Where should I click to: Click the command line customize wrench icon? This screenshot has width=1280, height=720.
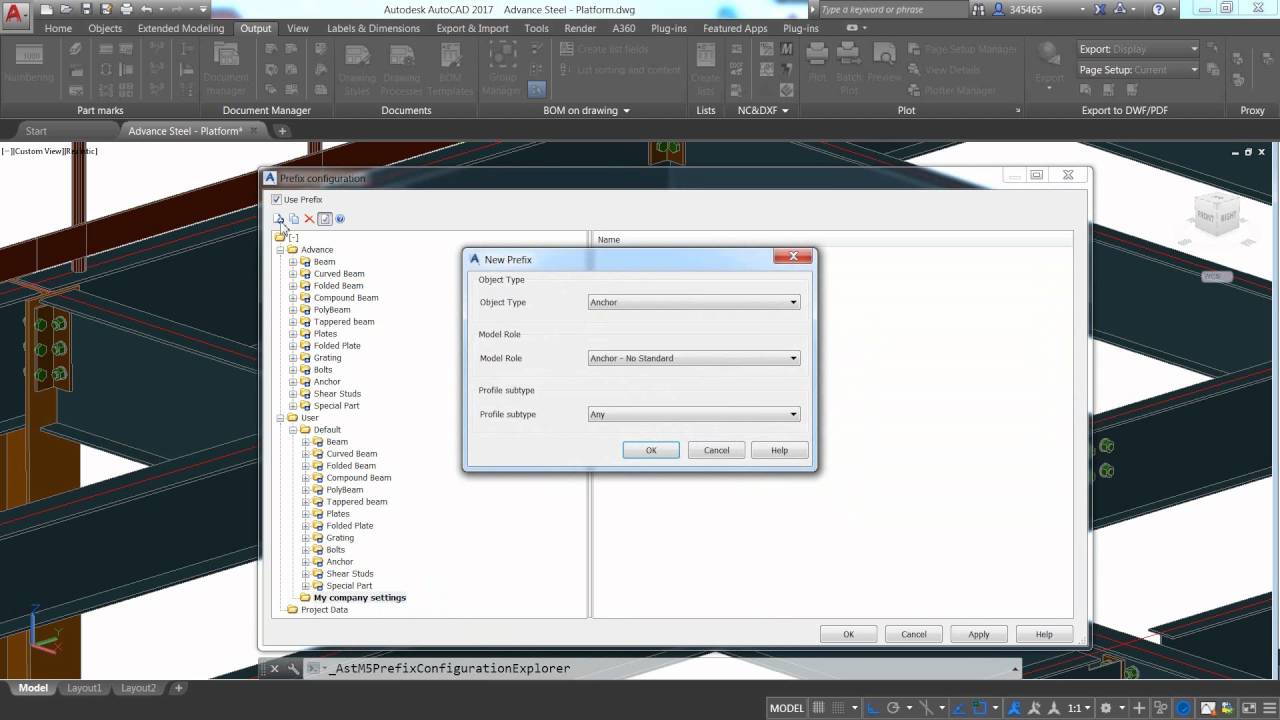pyautogui.click(x=293, y=668)
